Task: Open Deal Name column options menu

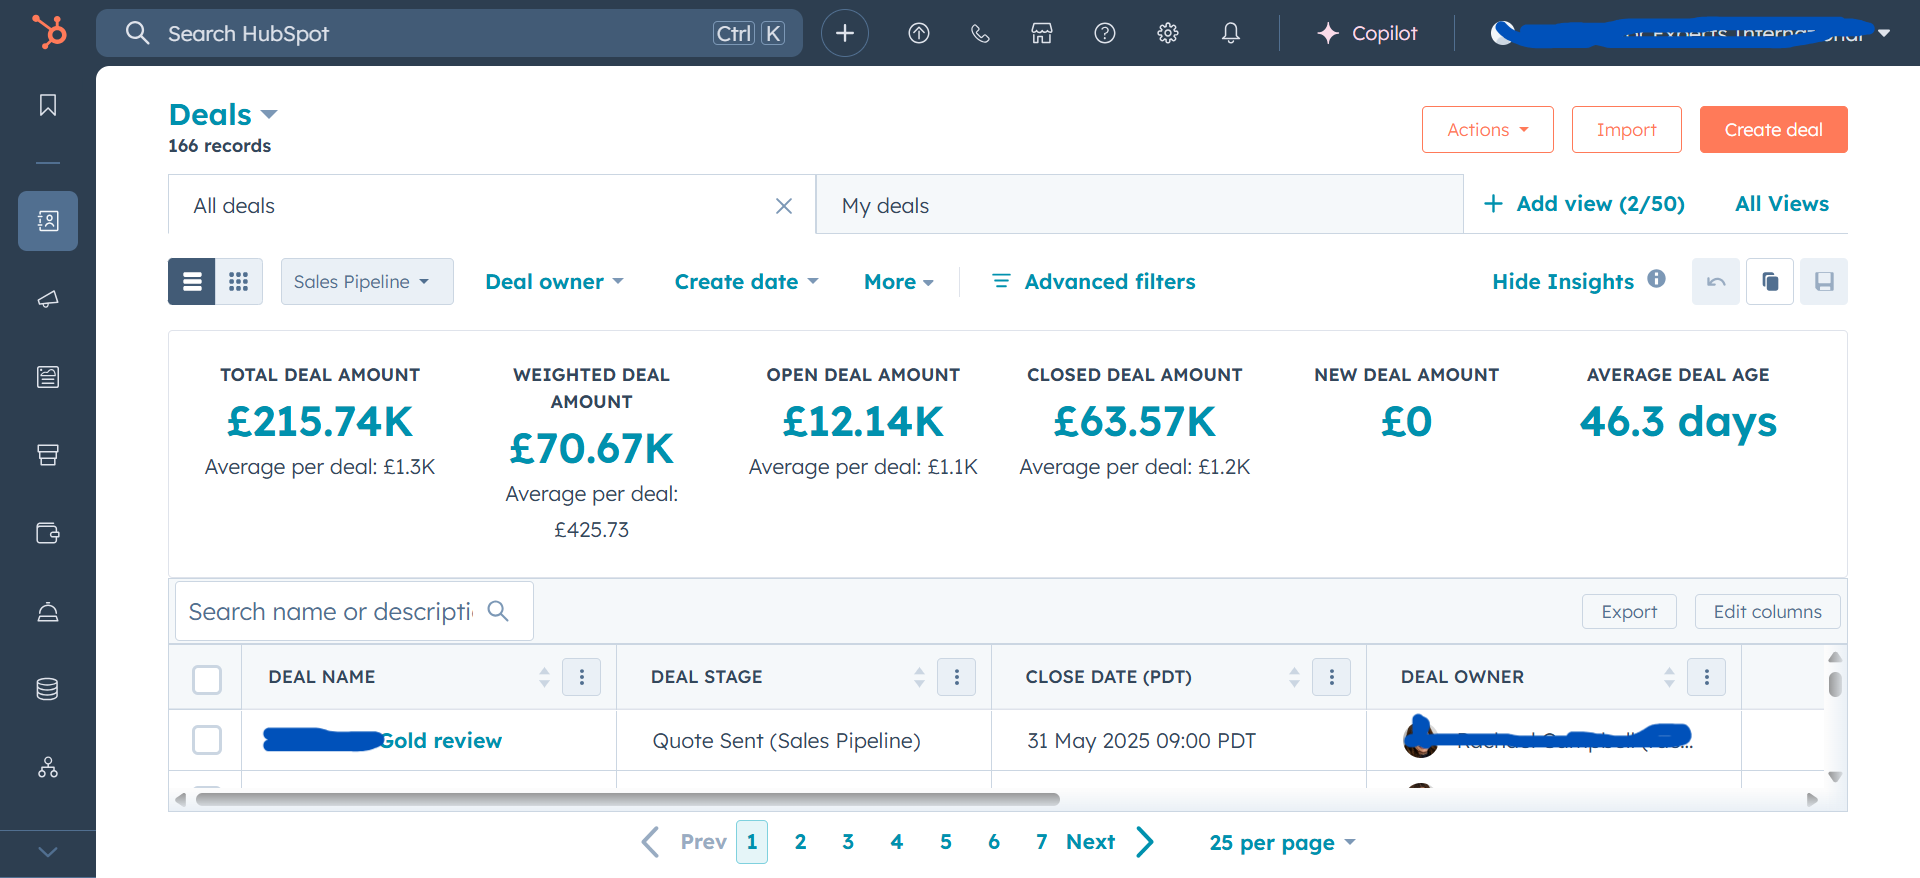Action: (x=582, y=677)
